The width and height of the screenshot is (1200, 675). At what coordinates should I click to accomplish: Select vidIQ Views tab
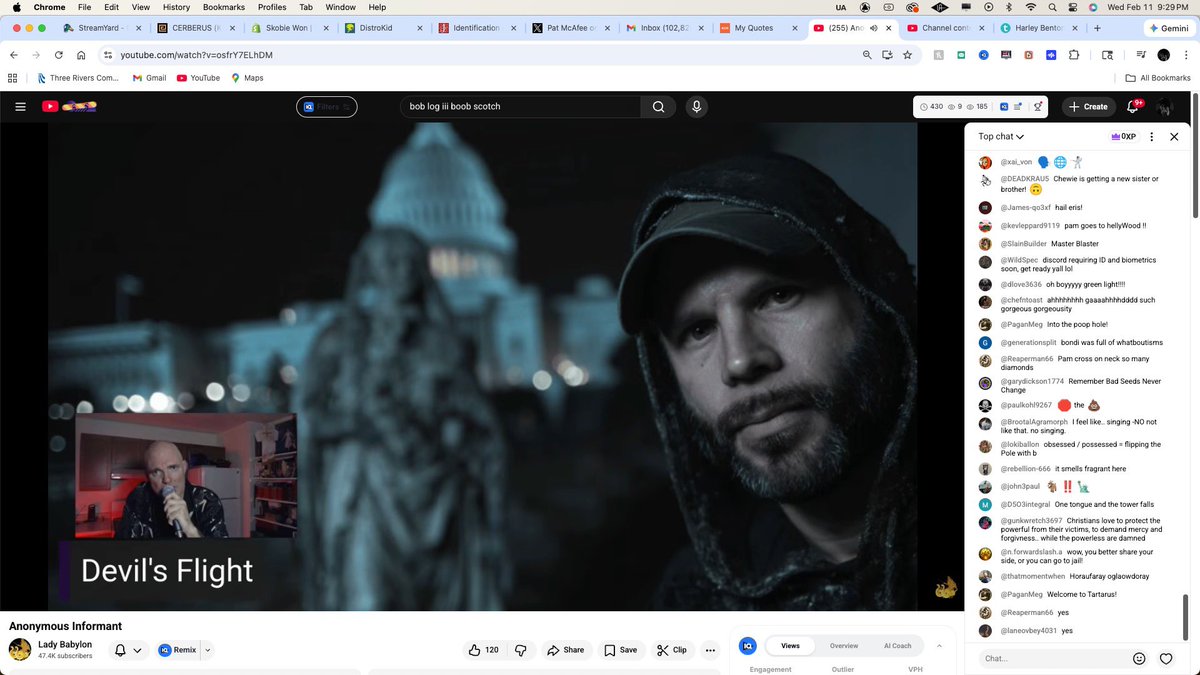pos(790,645)
